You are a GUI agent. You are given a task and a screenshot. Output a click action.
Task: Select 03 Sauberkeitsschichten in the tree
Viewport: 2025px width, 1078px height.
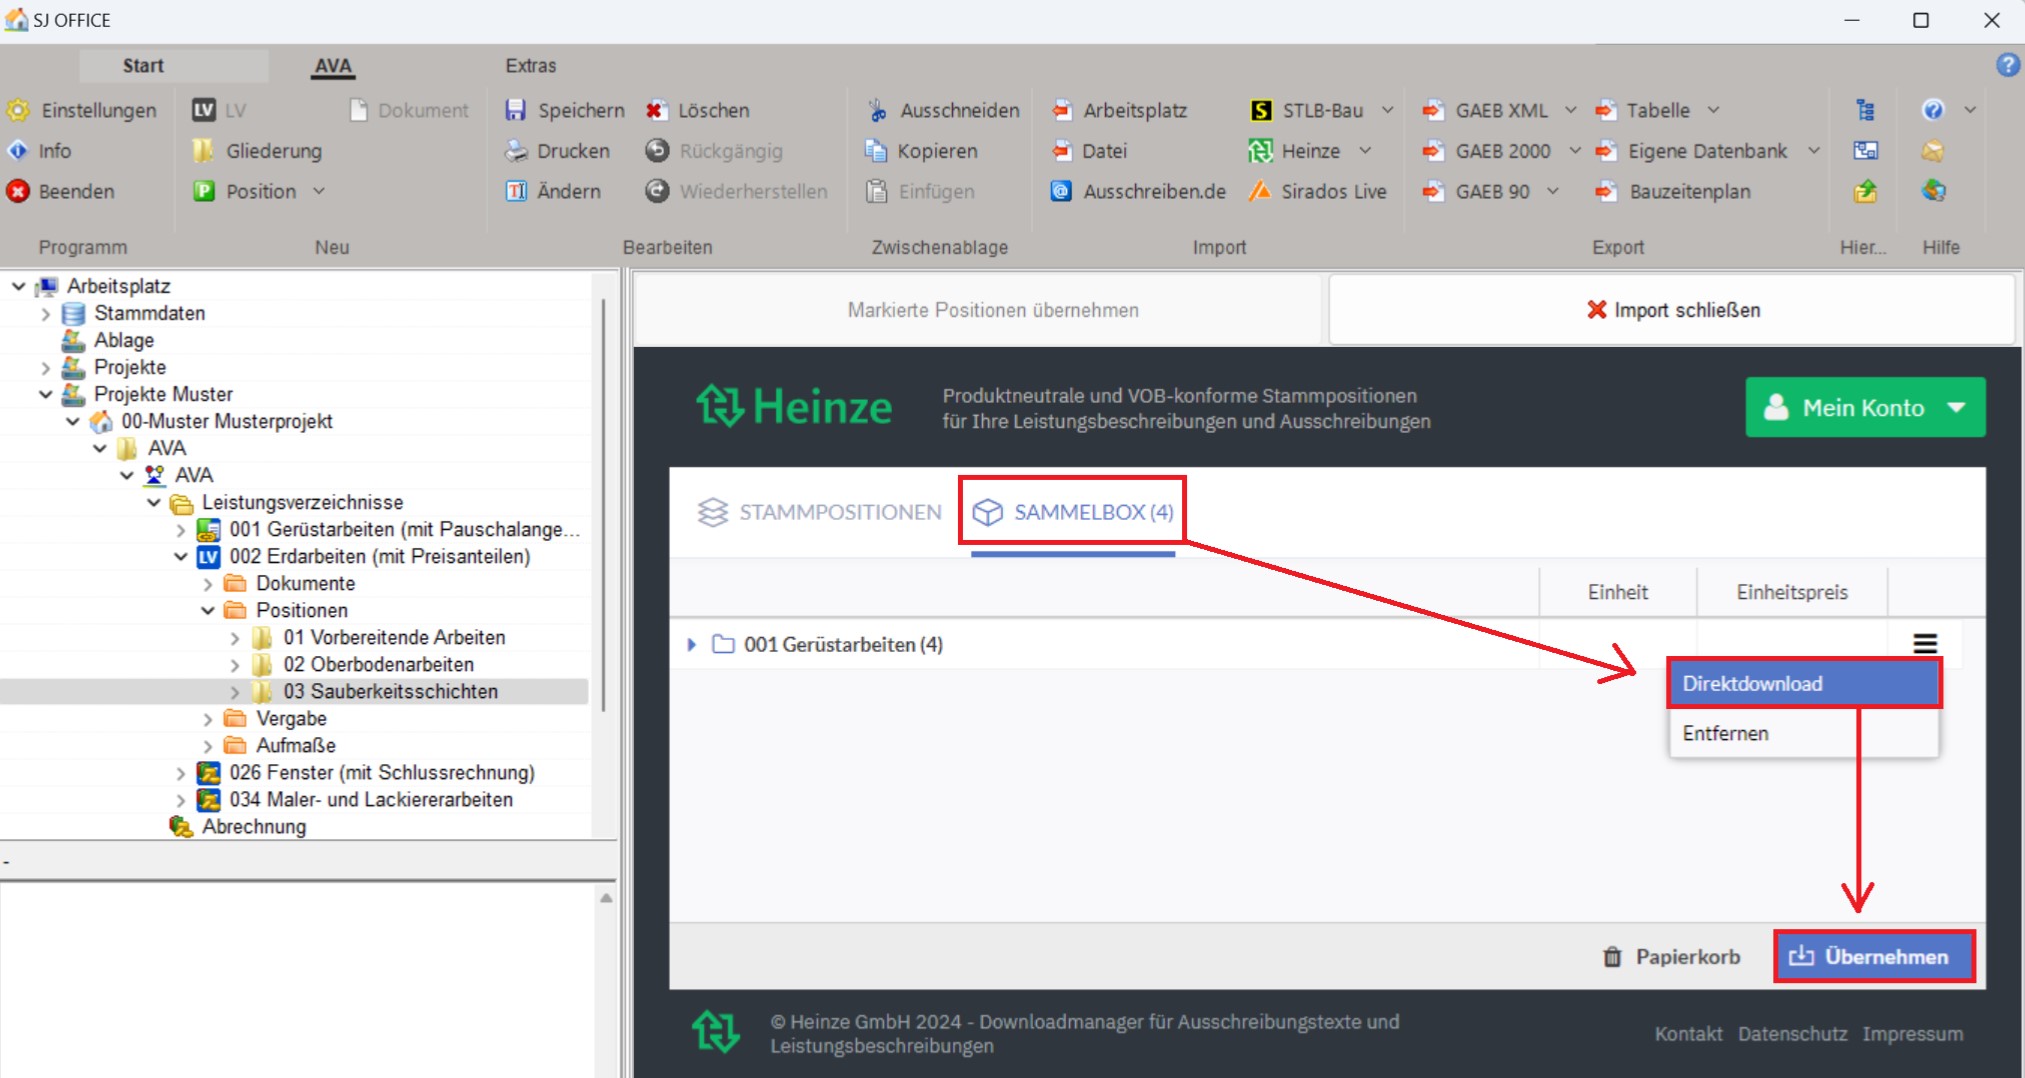(x=390, y=691)
